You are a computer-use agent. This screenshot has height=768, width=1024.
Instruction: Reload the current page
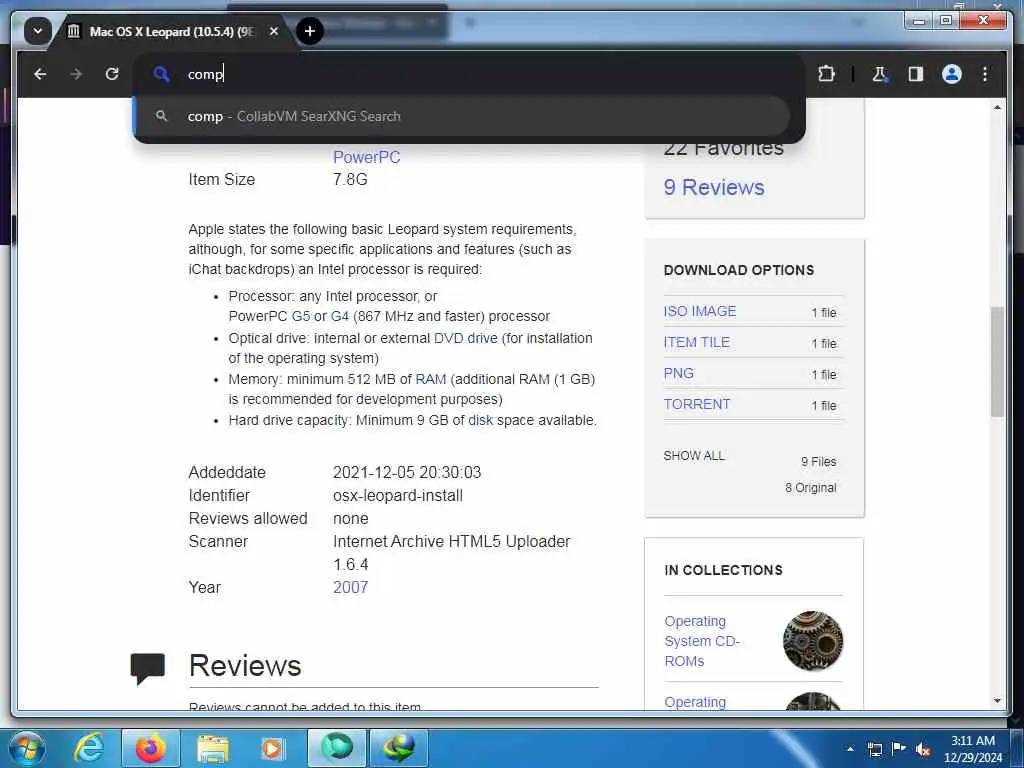[x=112, y=74]
